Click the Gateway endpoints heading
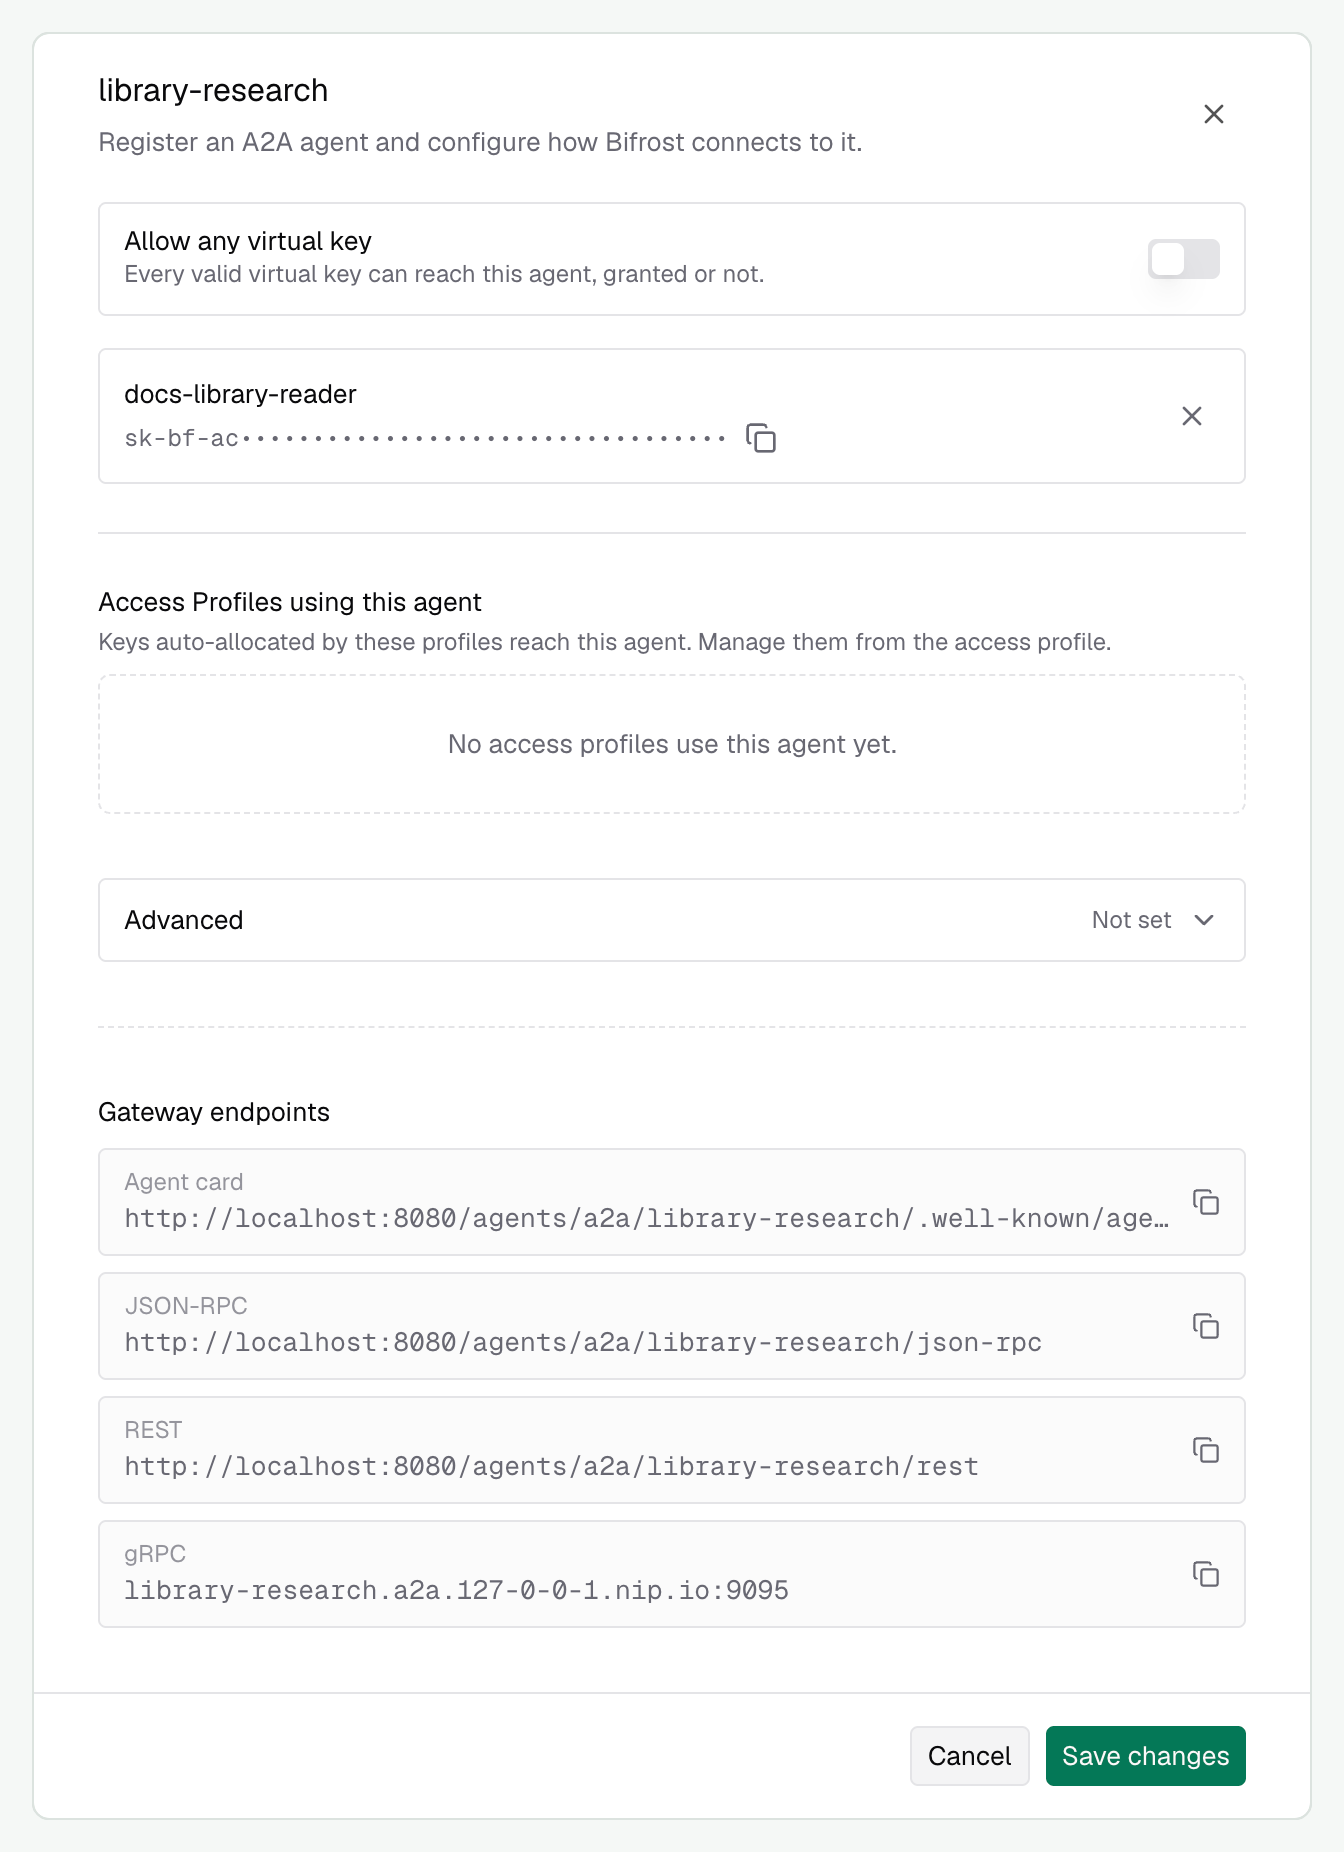This screenshot has width=1344, height=1852. 214,1112
